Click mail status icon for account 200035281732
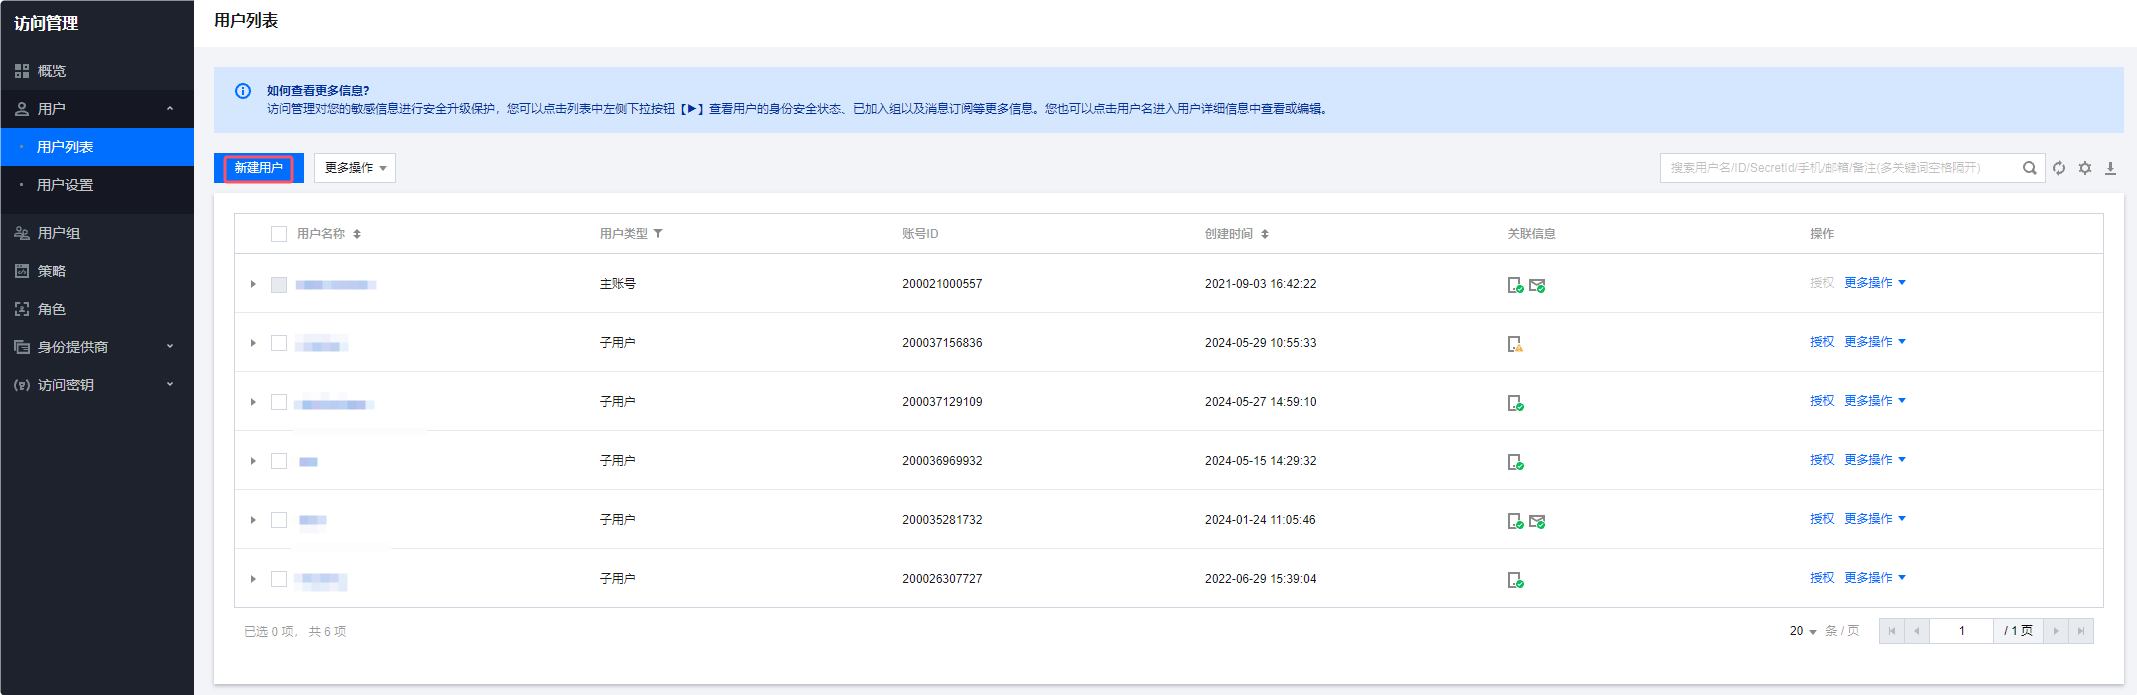 click(x=1537, y=521)
